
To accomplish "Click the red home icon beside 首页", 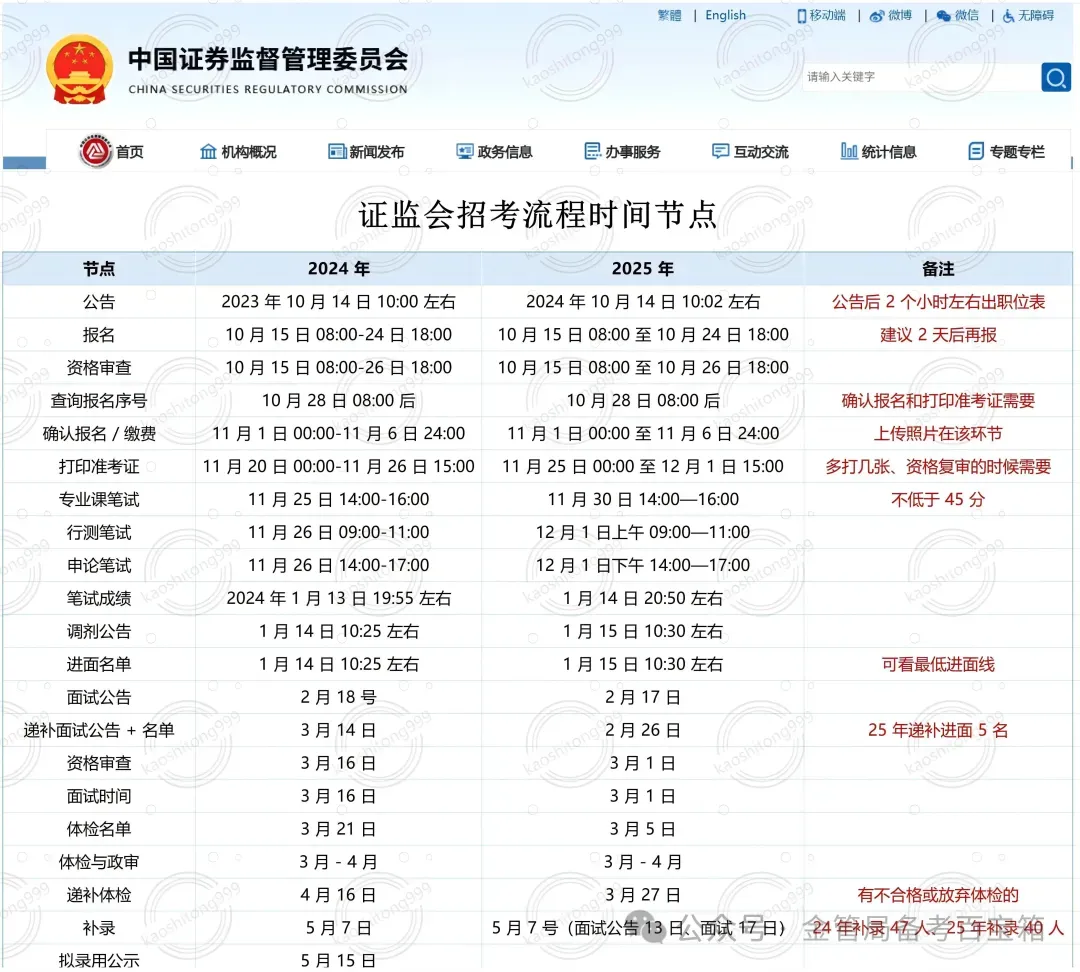I will pyautogui.click(x=96, y=151).
